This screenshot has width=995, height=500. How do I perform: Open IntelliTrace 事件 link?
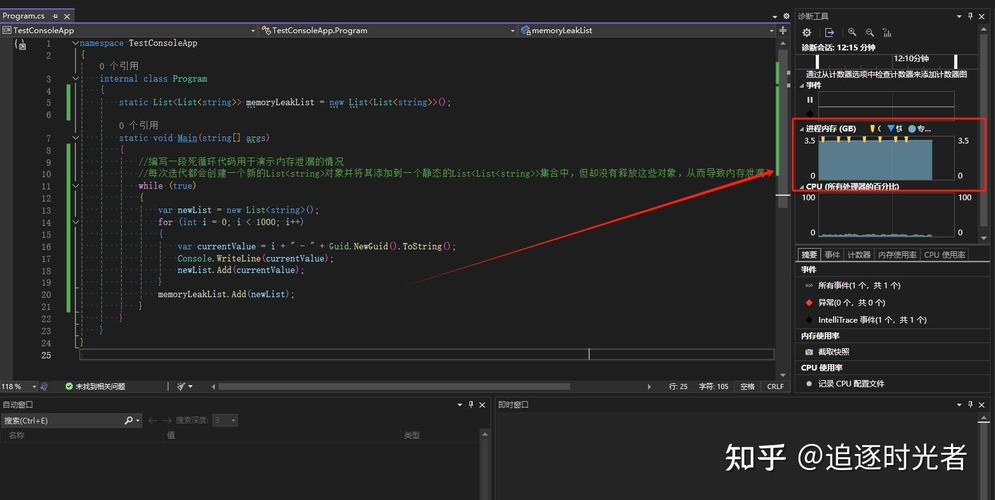(872, 320)
